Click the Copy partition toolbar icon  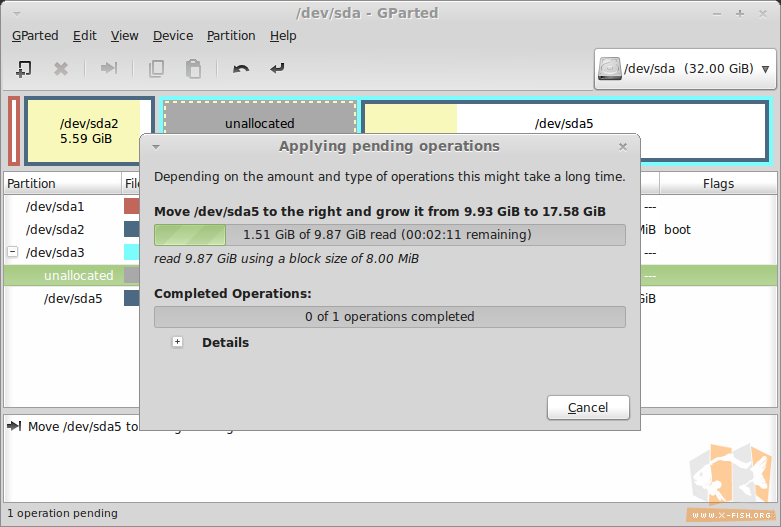pos(156,68)
